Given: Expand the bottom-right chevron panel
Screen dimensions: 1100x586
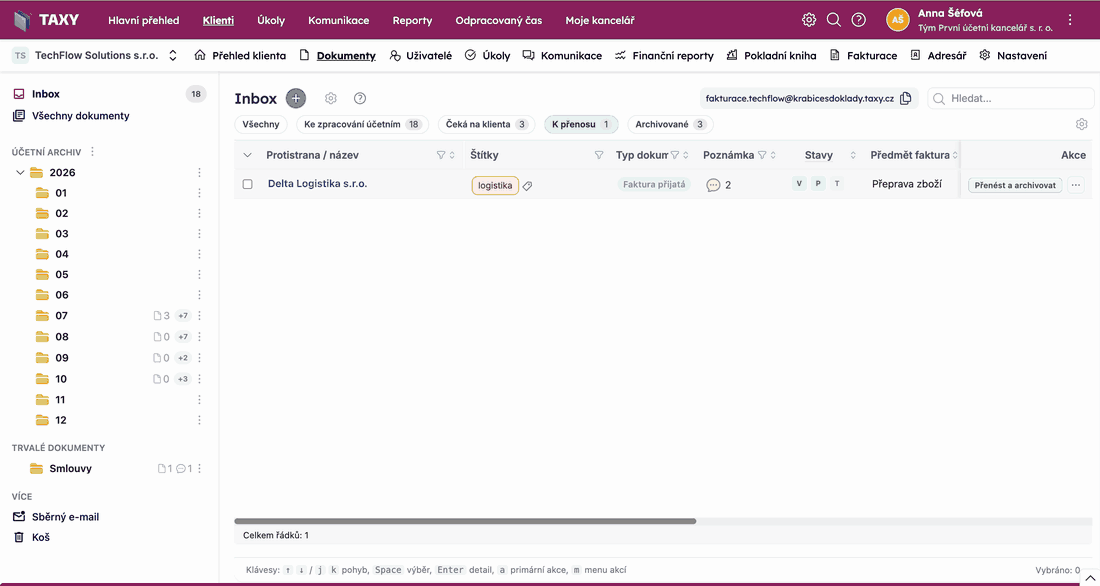Looking at the screenshot, I should coord(1092,577).
